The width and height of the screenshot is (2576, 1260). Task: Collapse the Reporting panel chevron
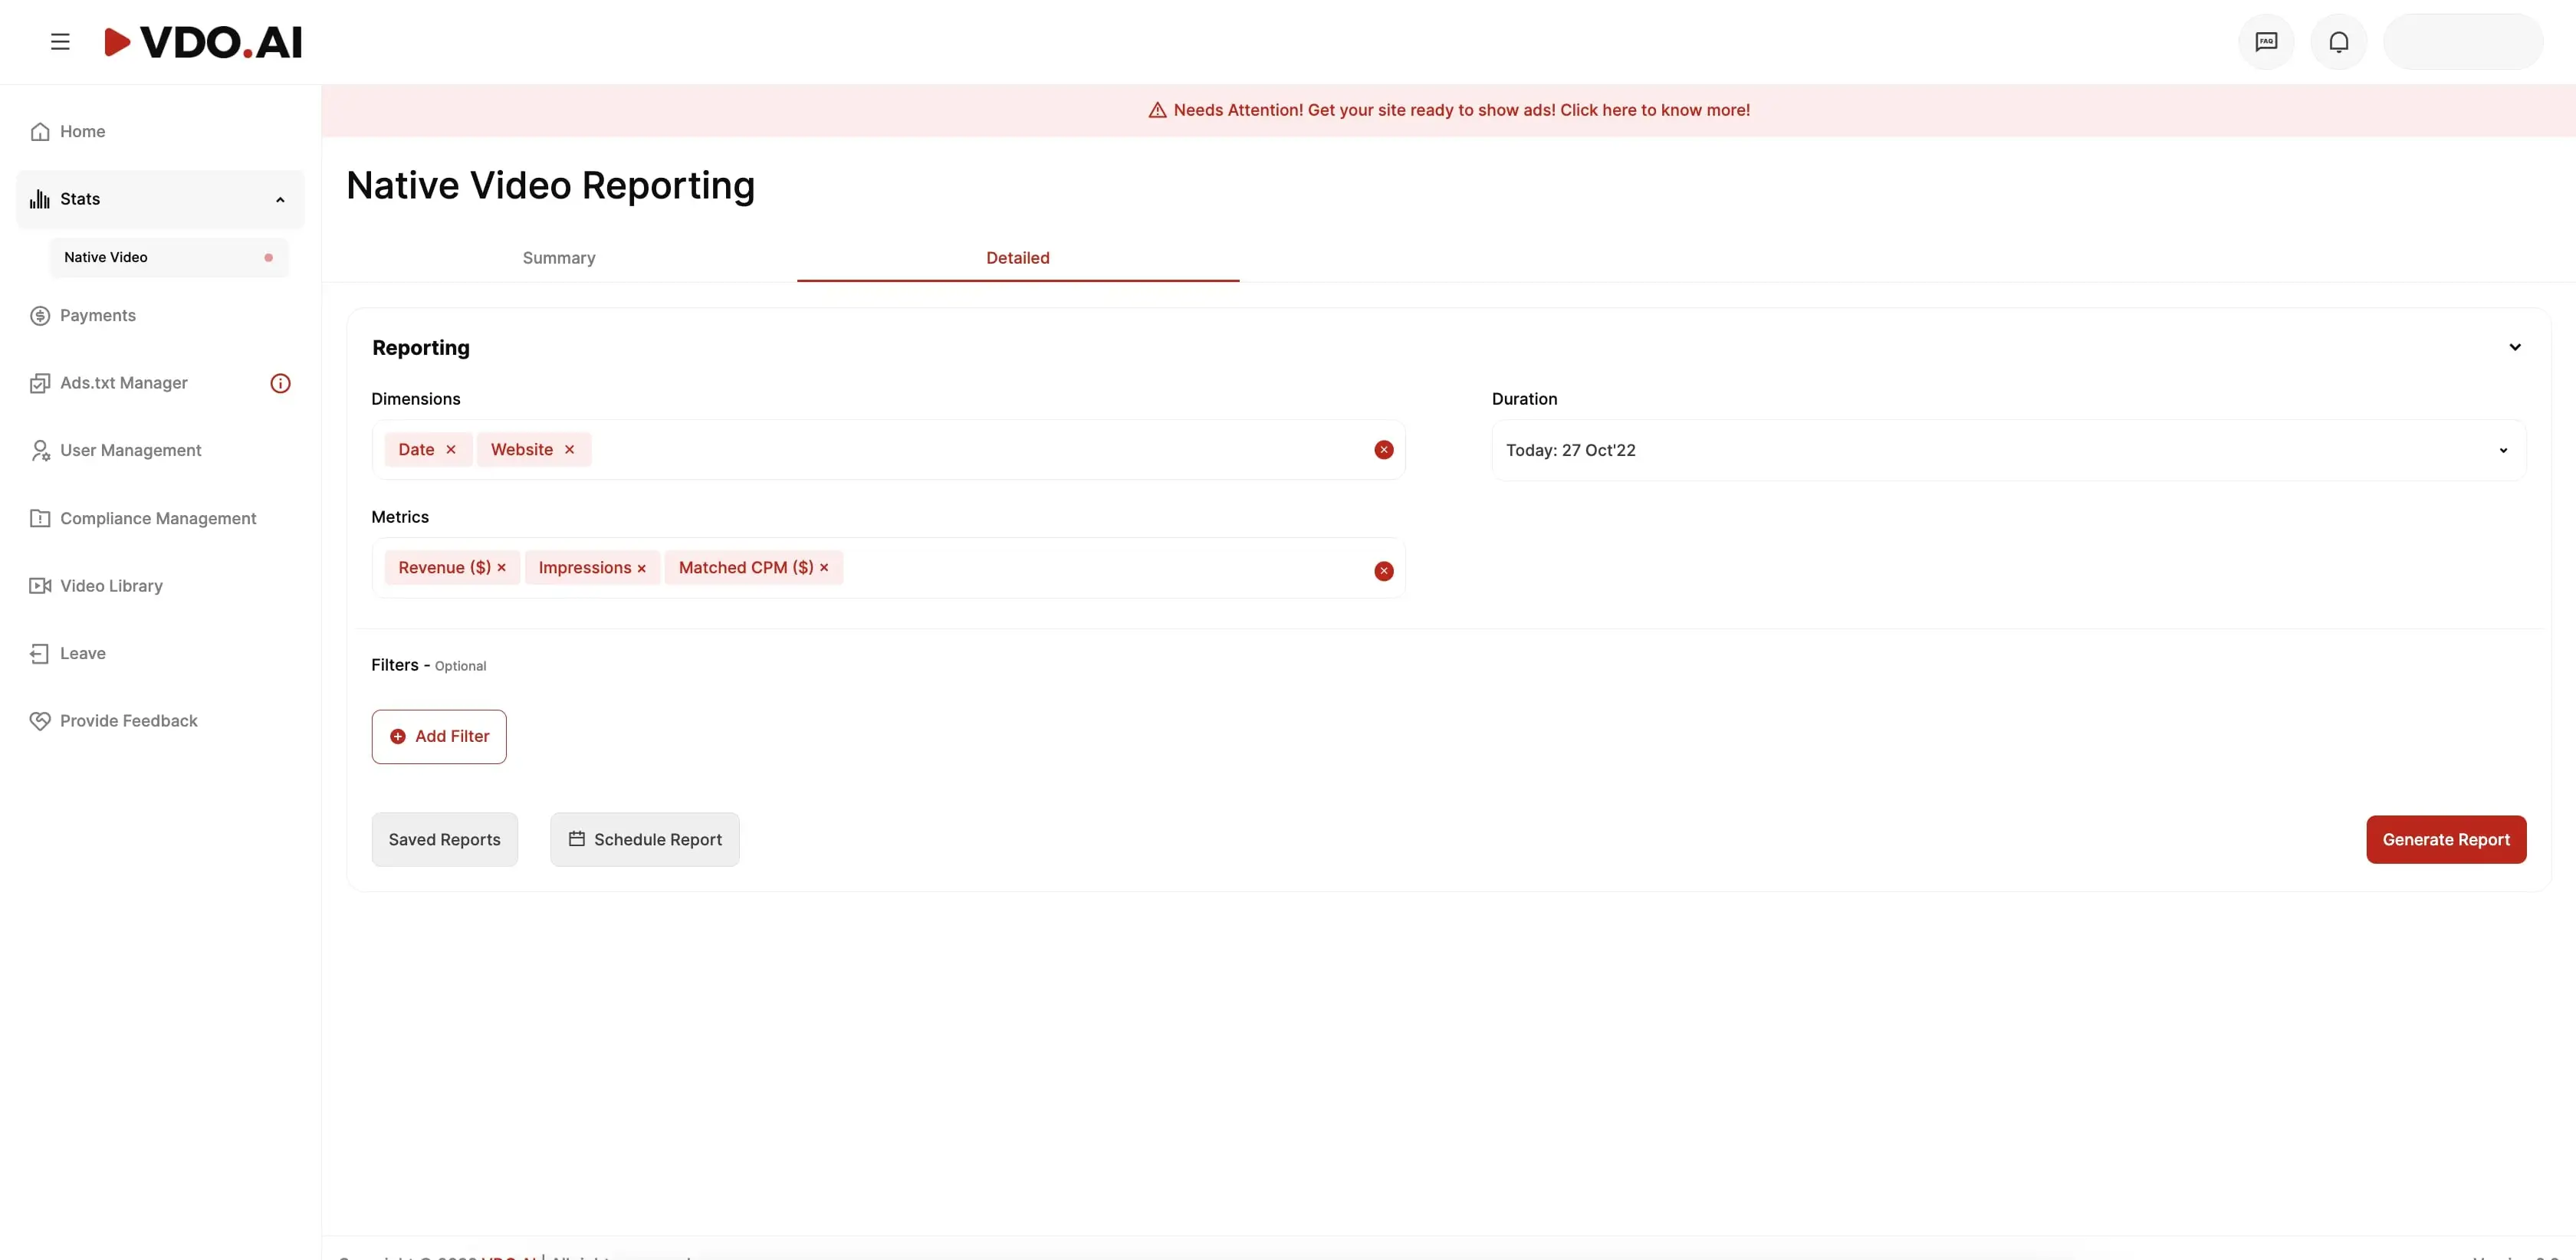pos(2514,347)
